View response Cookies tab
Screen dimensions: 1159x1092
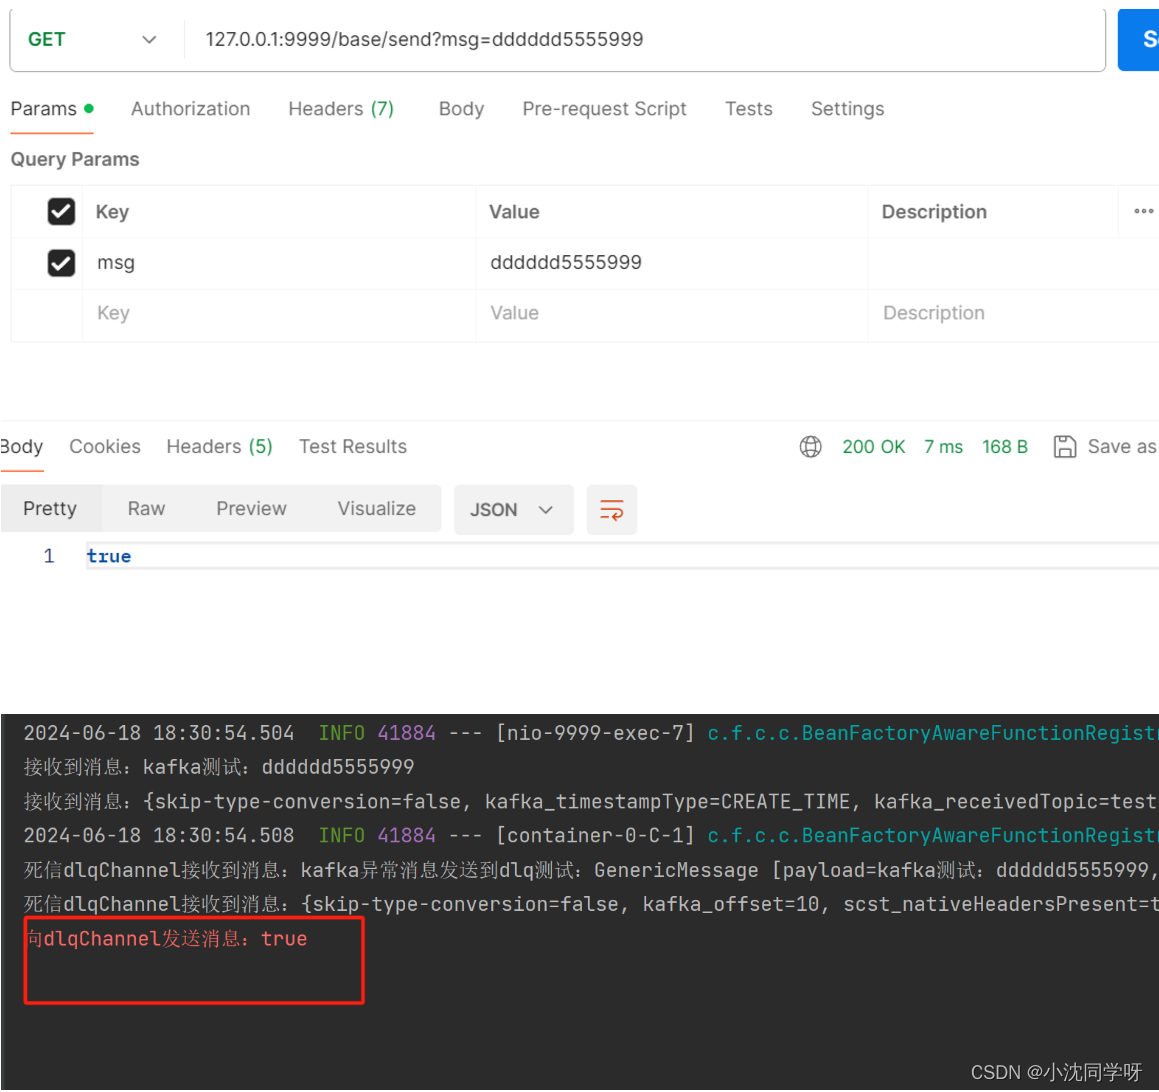click(104, 446)
